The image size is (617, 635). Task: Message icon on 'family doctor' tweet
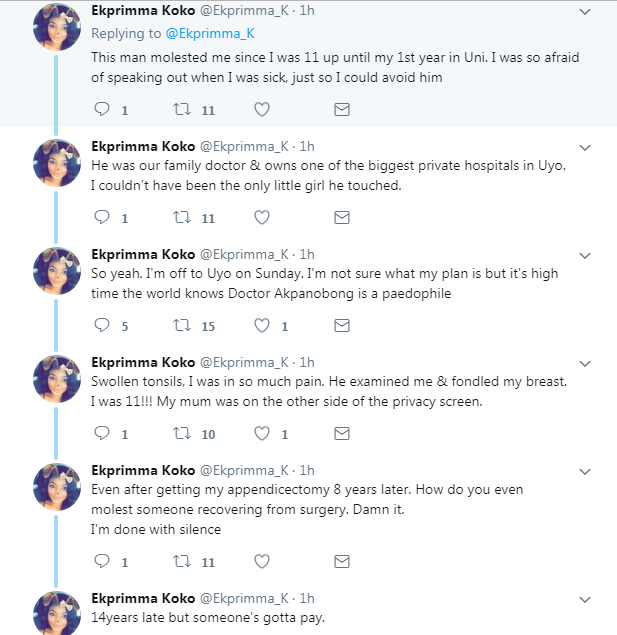[341, 216]
